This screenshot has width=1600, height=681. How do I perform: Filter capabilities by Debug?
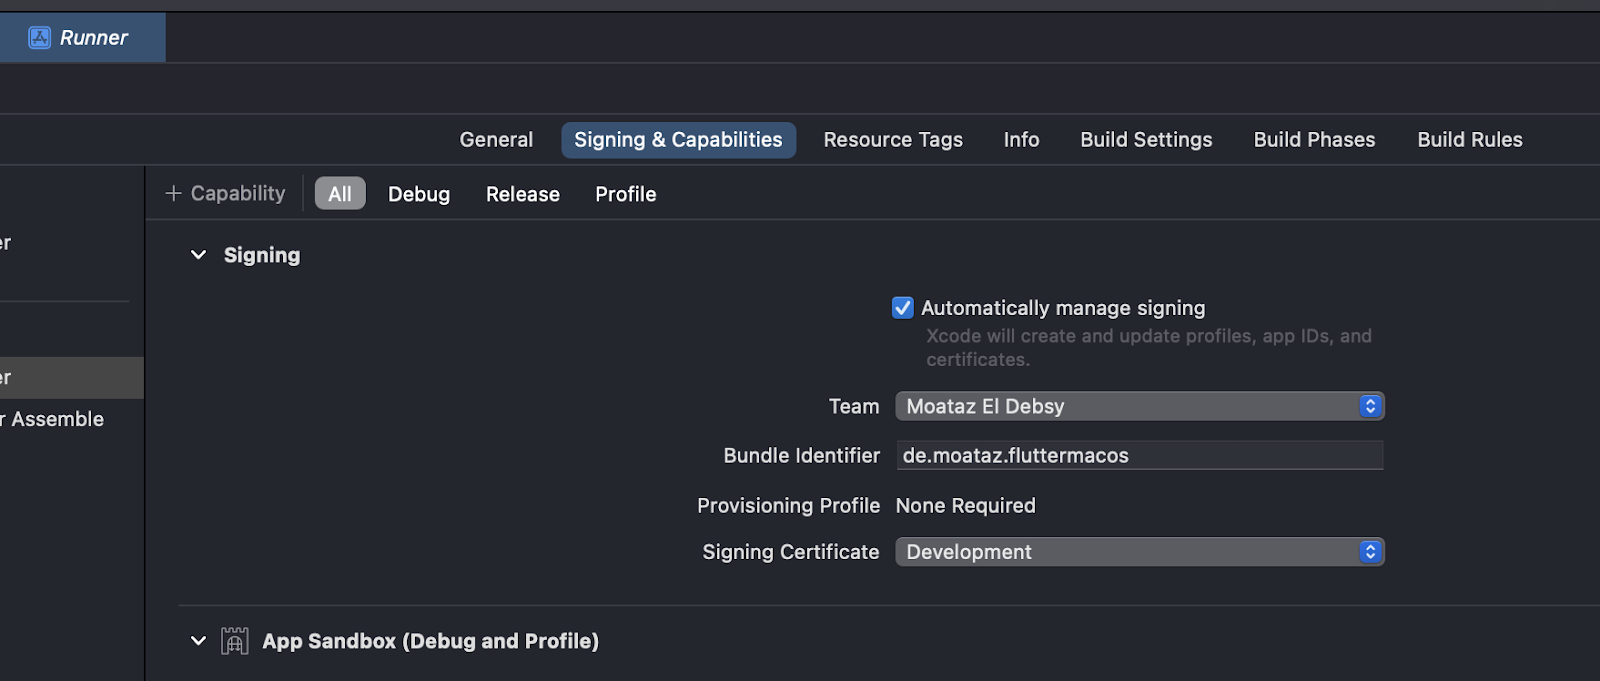(419, 194)
